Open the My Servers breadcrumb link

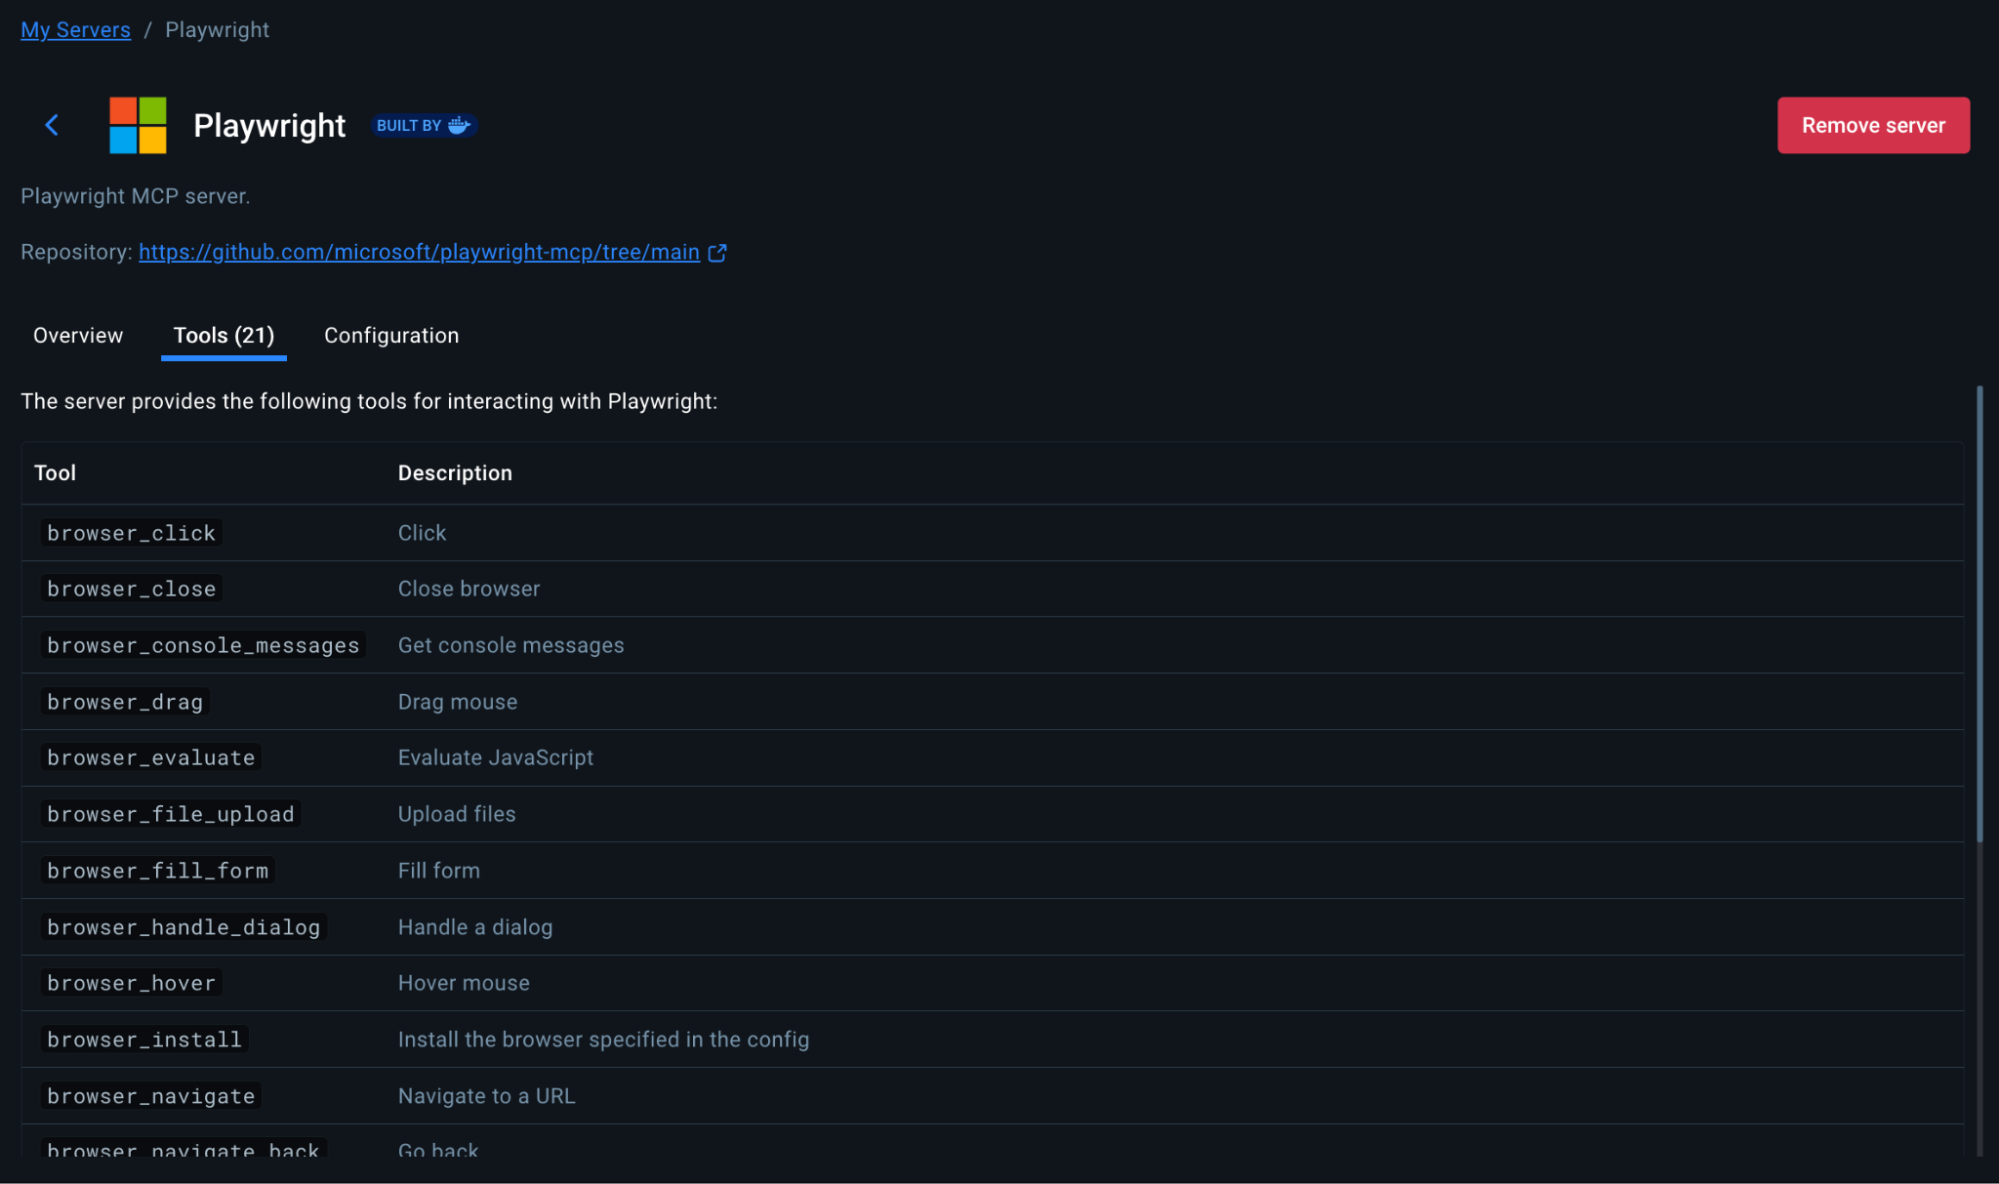[x=75, y=30]
